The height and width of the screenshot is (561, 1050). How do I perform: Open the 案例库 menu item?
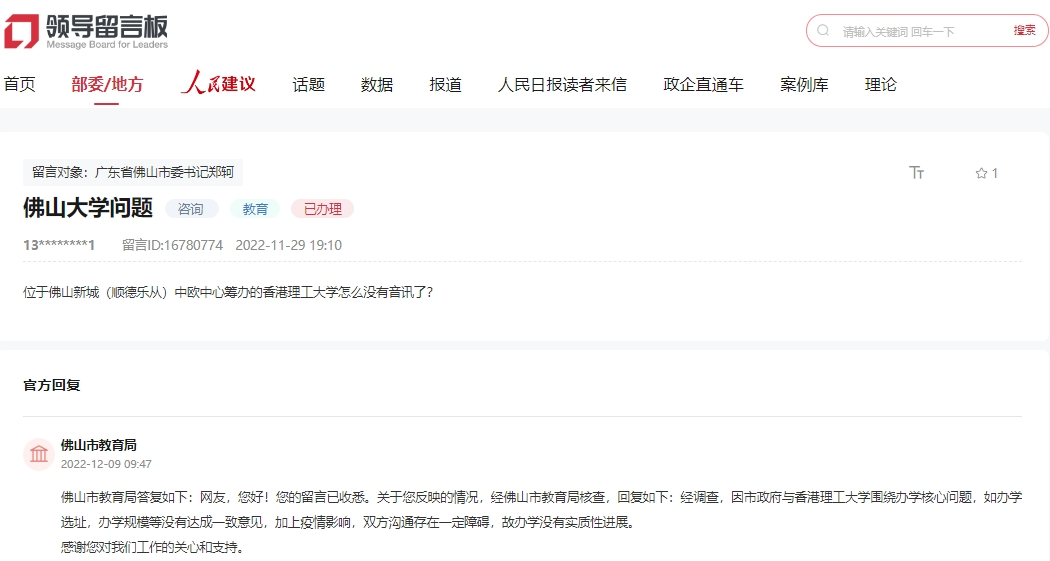click(x=804, y=84)
